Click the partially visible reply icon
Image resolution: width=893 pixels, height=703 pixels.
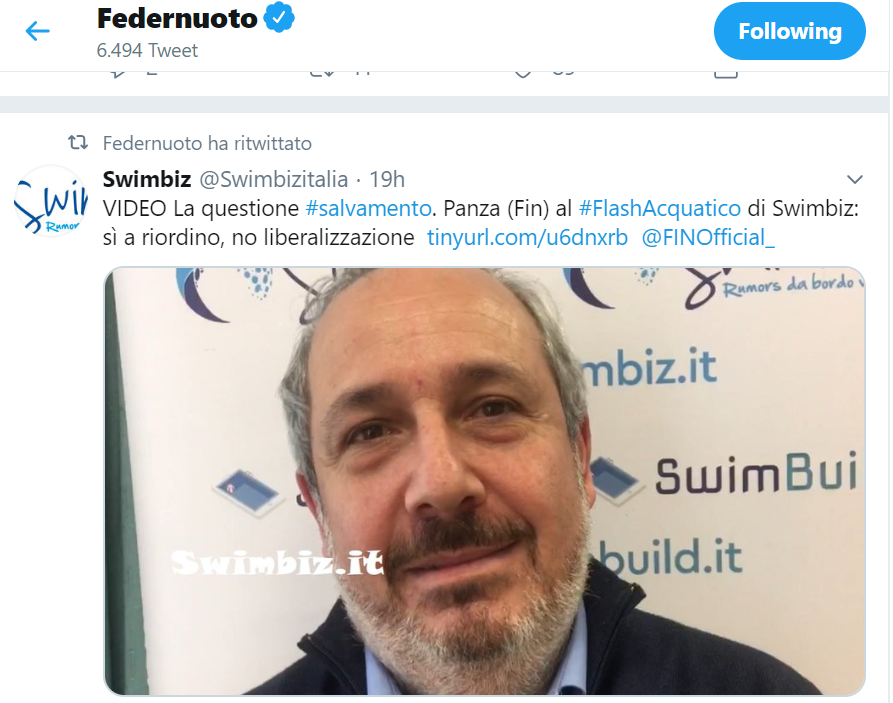click(x=118, y=73)
